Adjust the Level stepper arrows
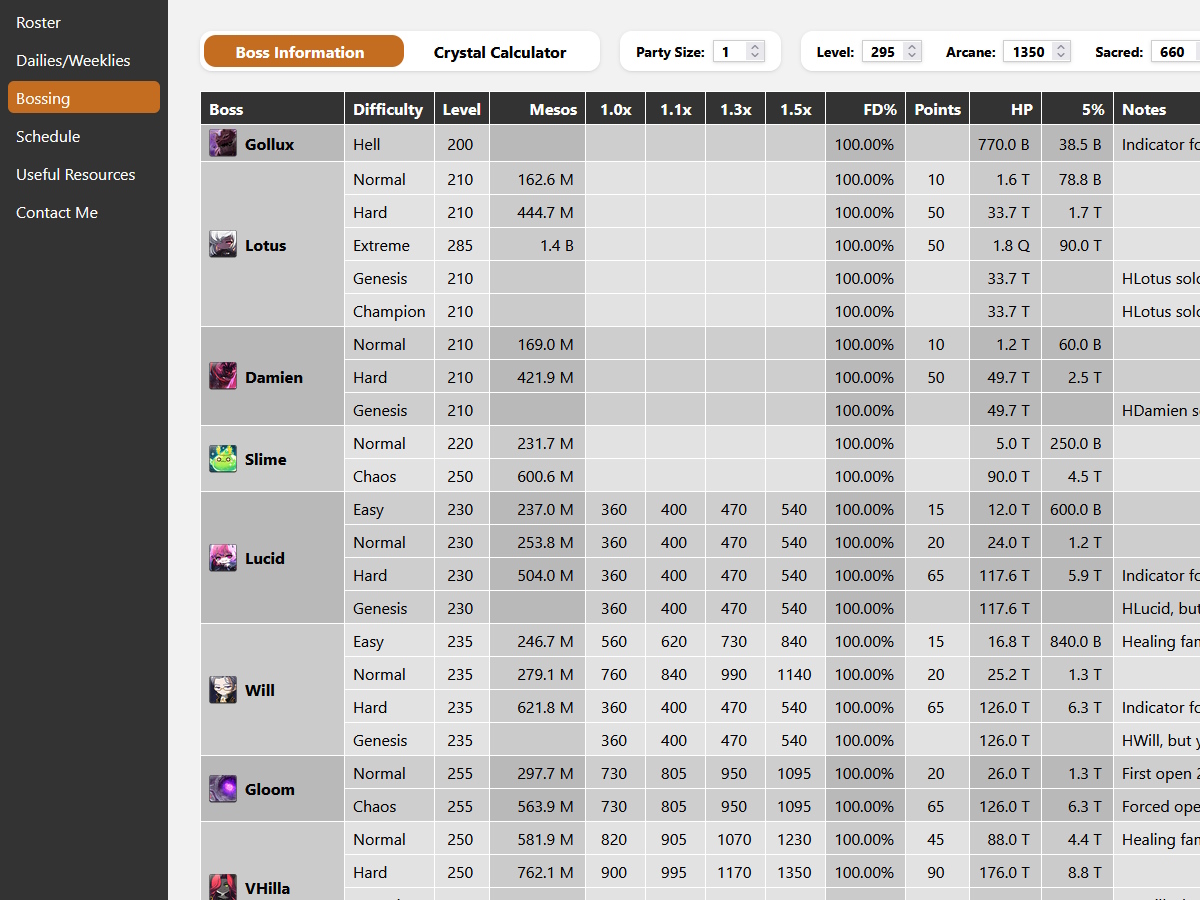Image resolution: width=1200 pixels, height=900 pixels. click(x=911, y=52)
